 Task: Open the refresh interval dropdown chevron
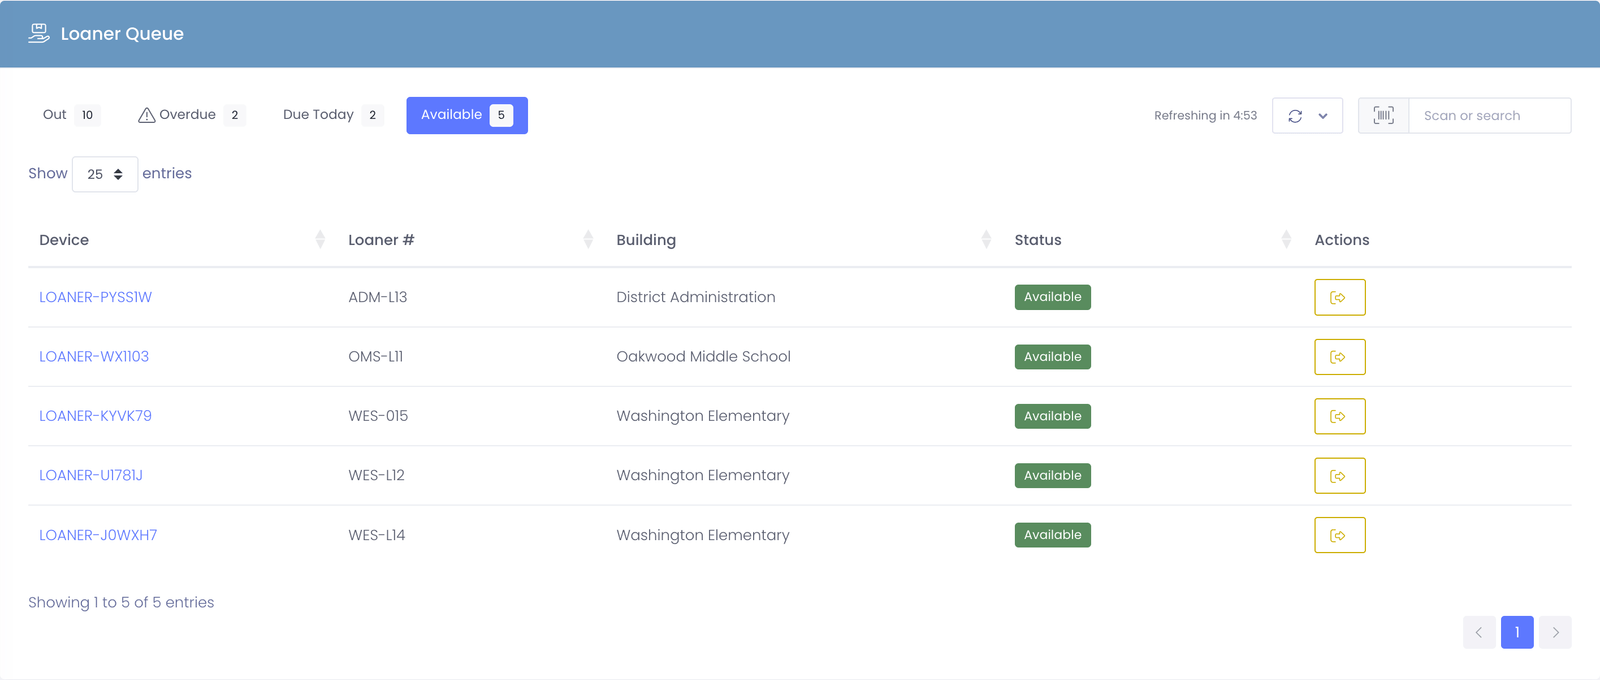point(1323,116)
